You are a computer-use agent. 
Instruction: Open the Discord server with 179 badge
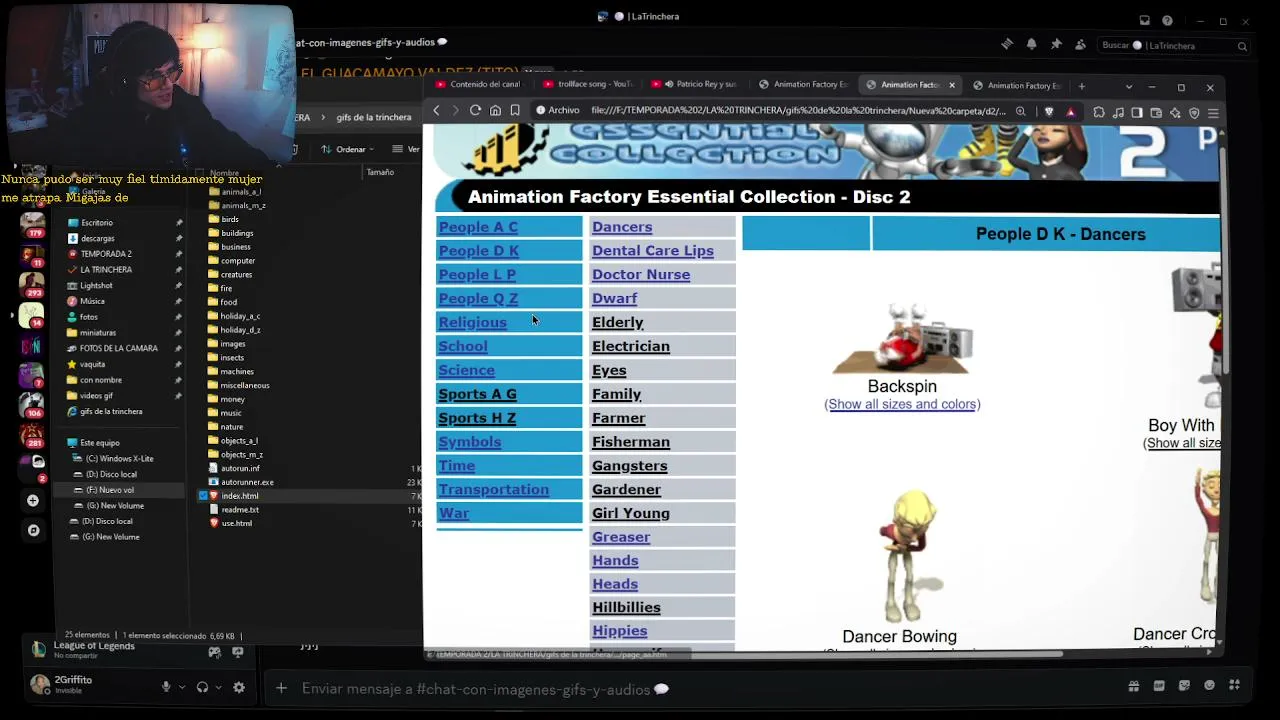click(x=32, y=224)
